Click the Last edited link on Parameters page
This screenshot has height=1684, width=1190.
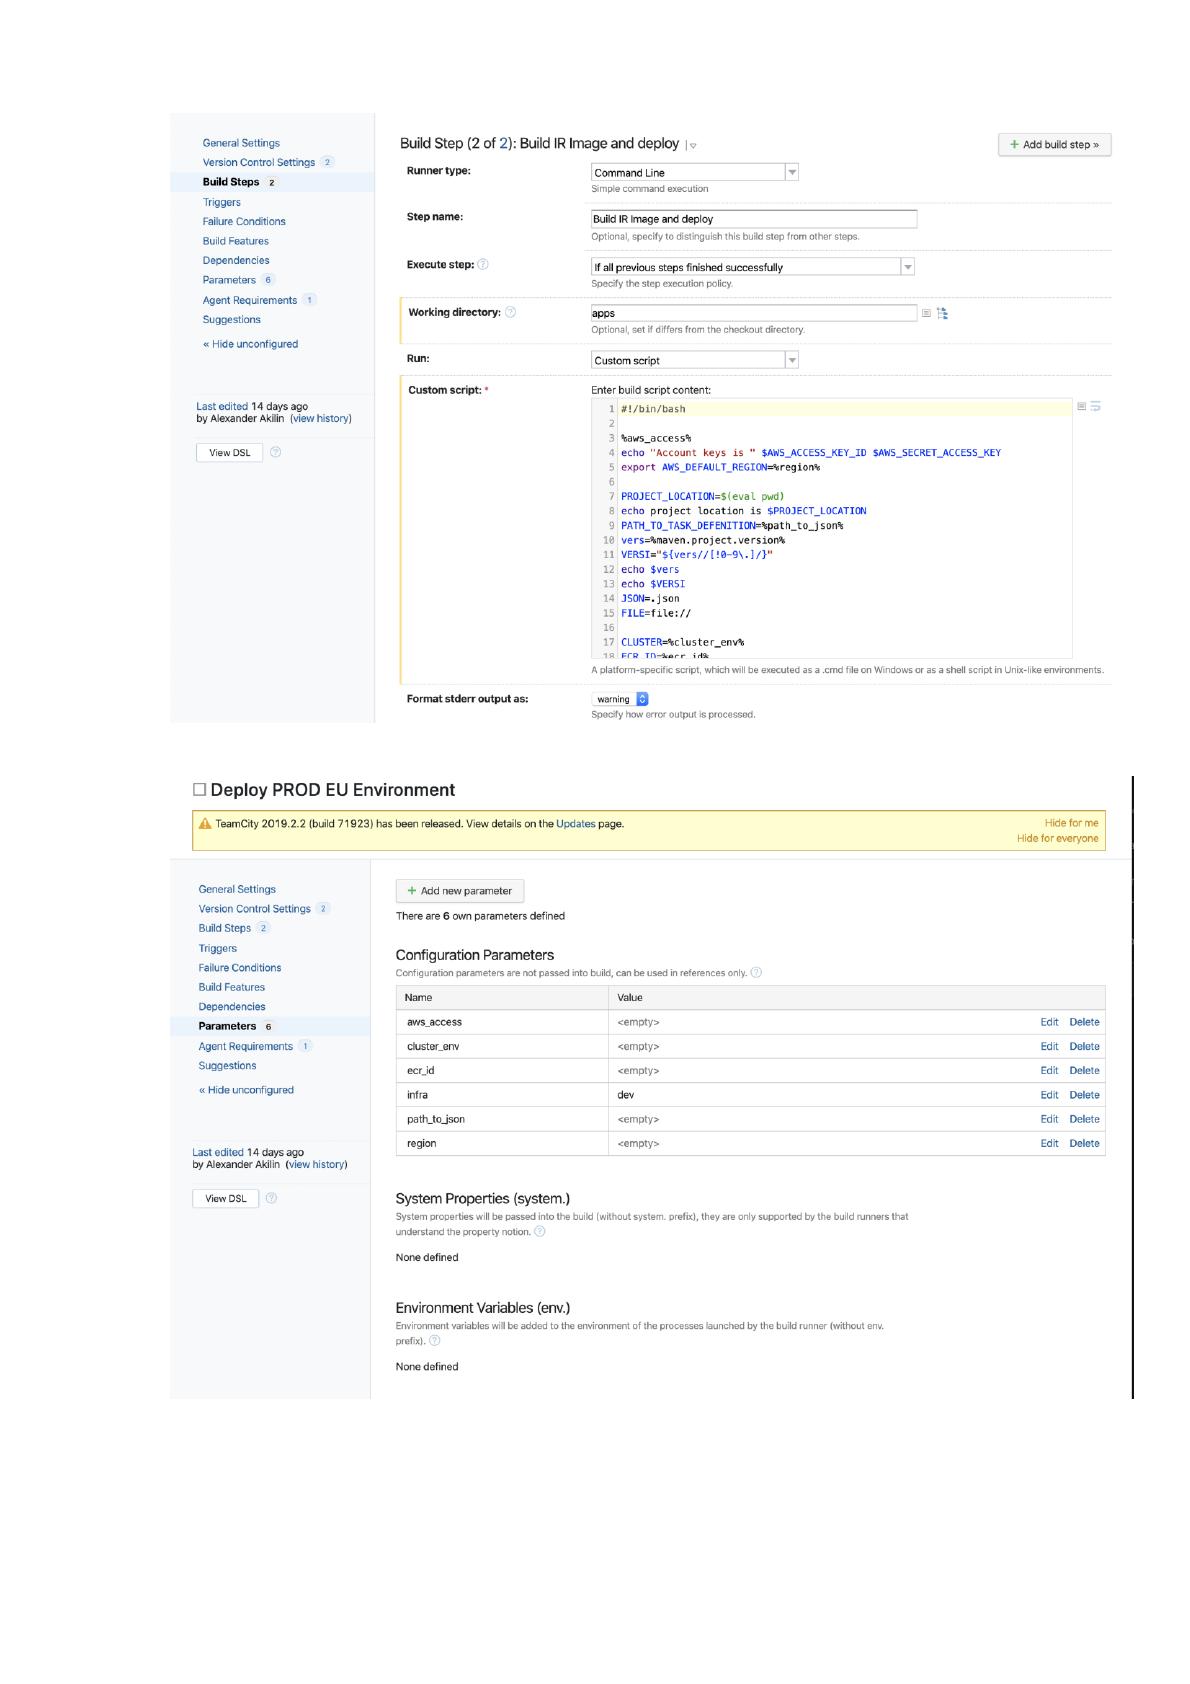point(218,1152)
